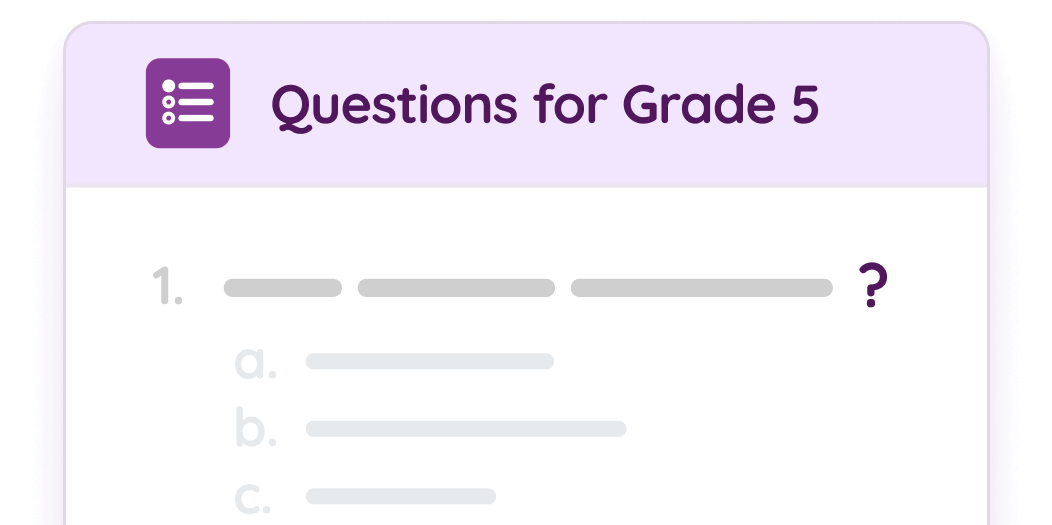Click the purple quiz list icon
The height and width of the screenshot is (525, 1052).
188,103
